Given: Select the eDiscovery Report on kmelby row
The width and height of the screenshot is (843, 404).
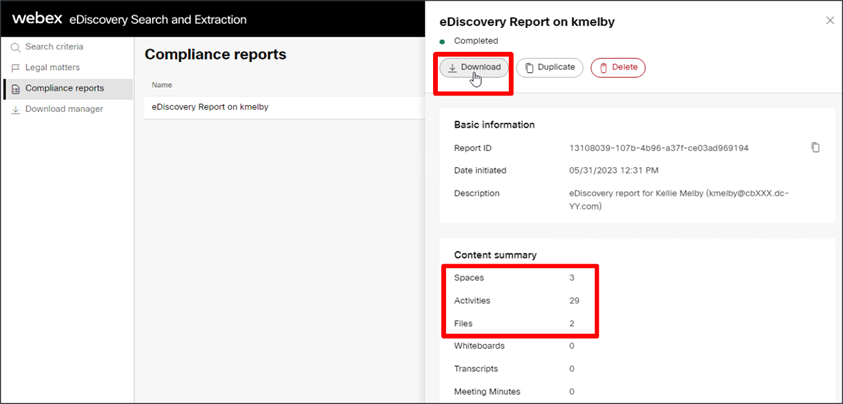Looking at the screenshot, I should point(210,107).
